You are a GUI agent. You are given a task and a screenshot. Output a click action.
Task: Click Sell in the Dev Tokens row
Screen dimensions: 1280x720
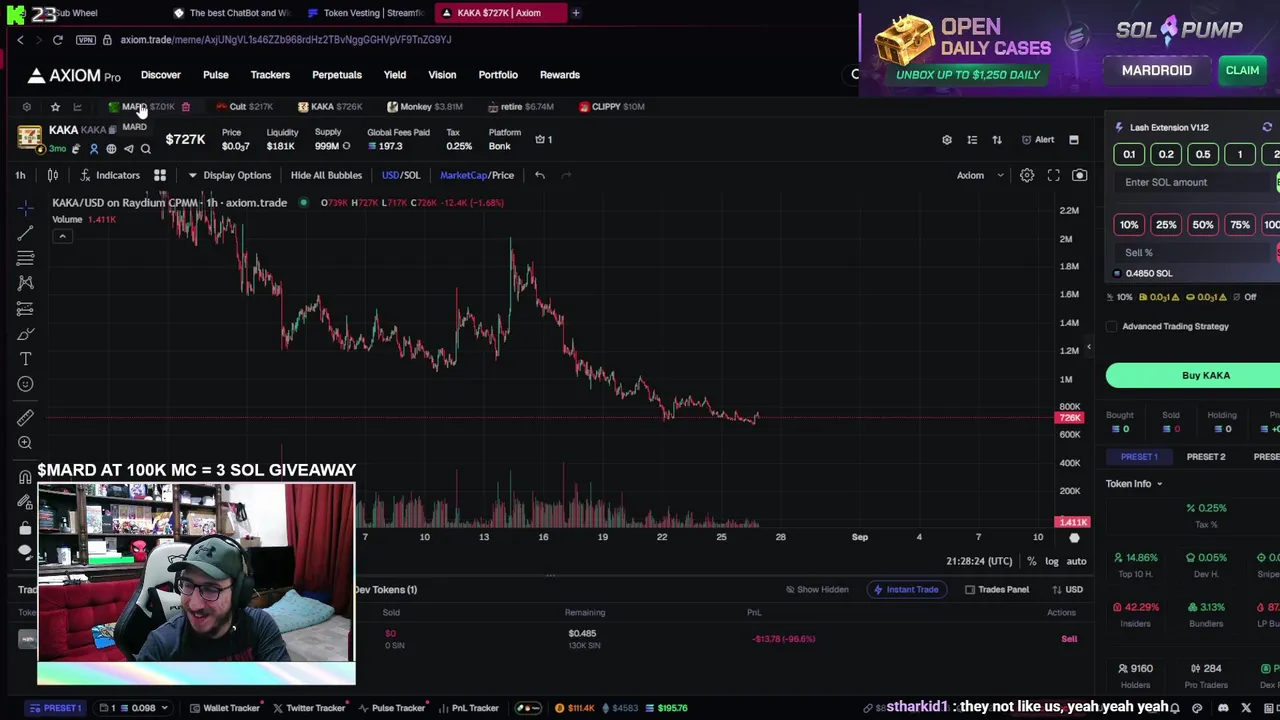tap(1069, 639)
